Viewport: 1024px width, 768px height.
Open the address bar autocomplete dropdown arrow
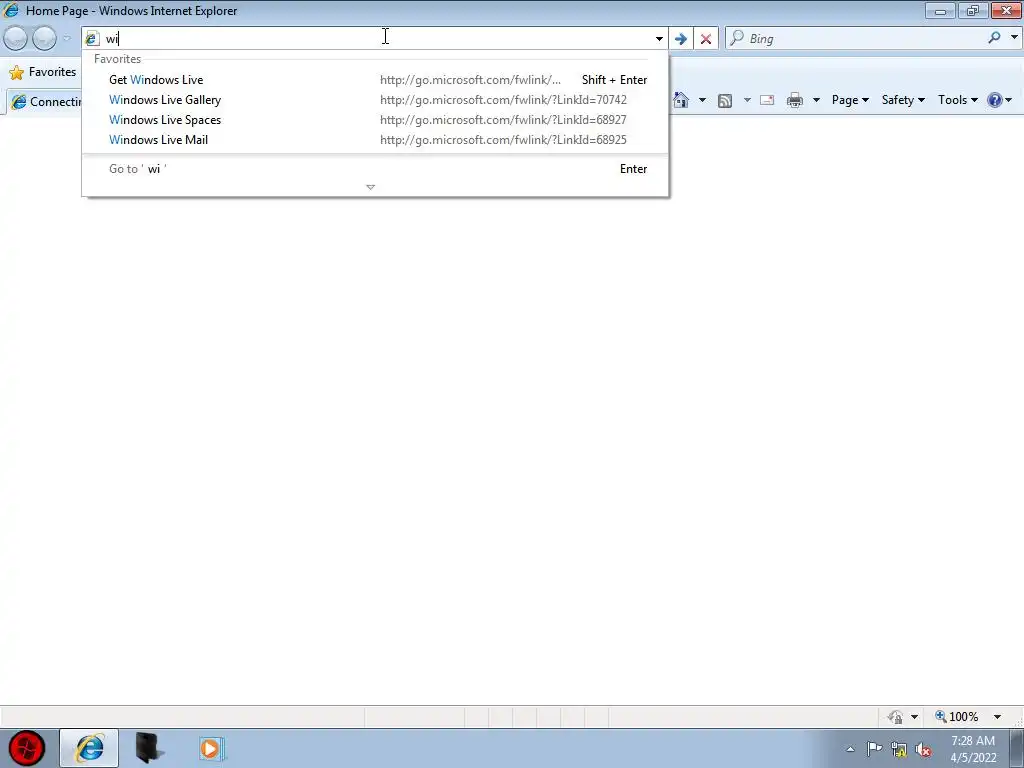(659, 39)
